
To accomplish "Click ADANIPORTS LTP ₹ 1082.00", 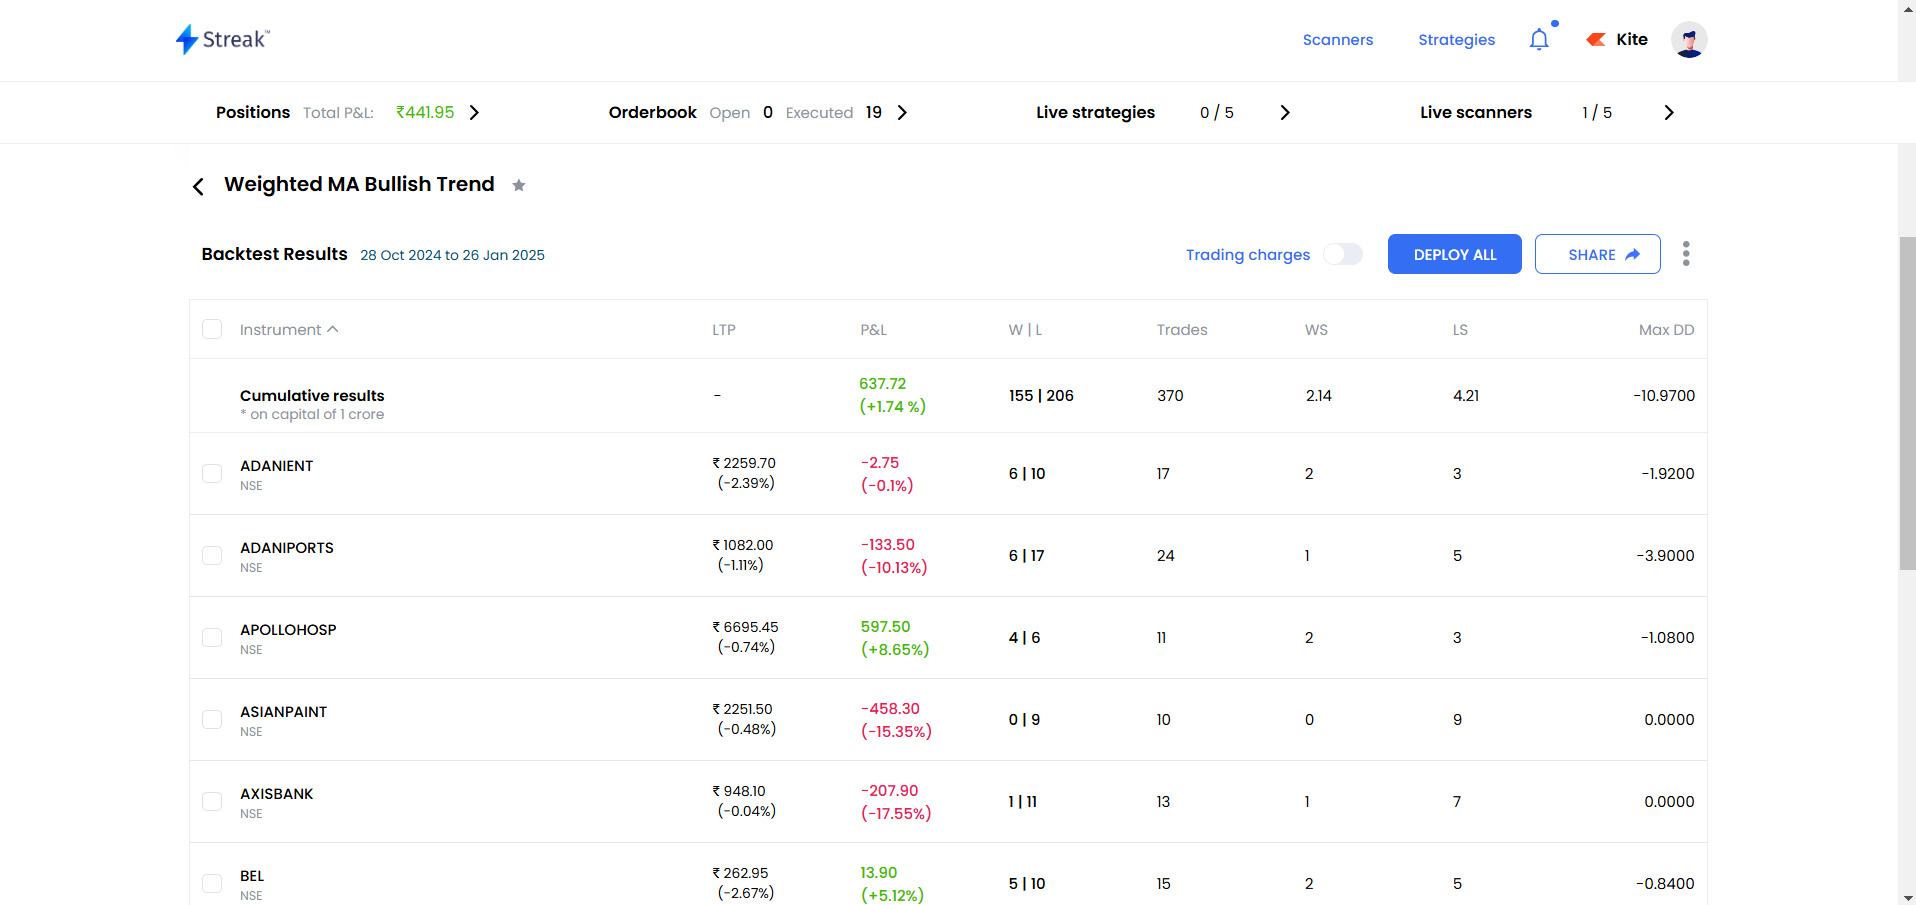I will click(x=742, y=545).
